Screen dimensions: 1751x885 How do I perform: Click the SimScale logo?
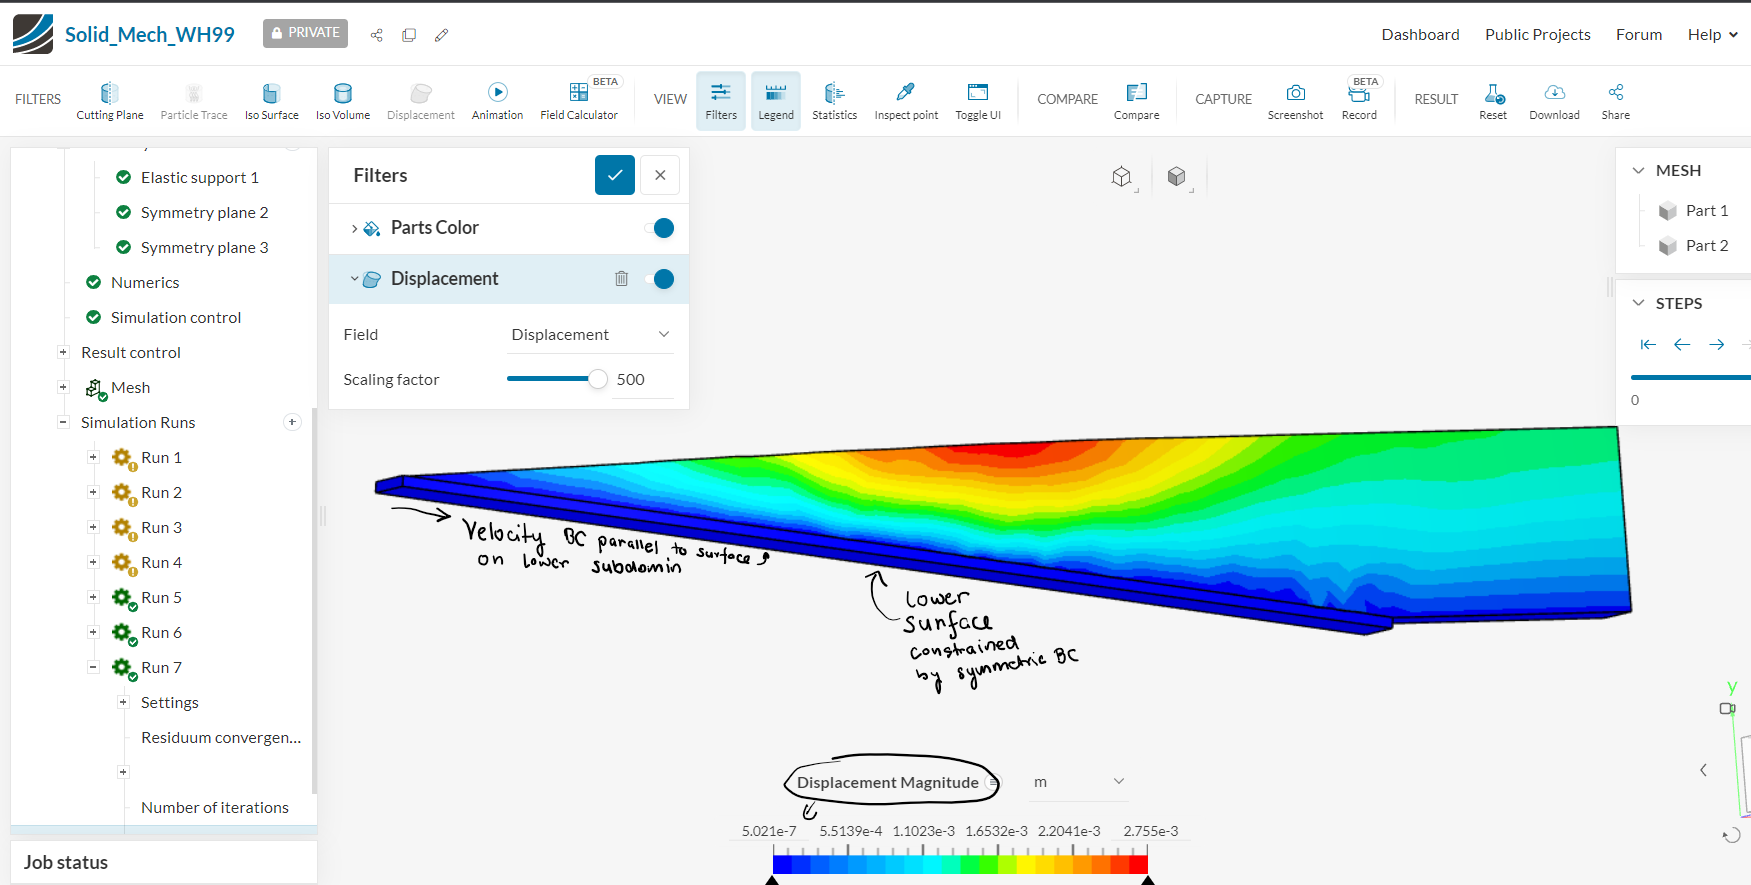[x=33, y=34]
